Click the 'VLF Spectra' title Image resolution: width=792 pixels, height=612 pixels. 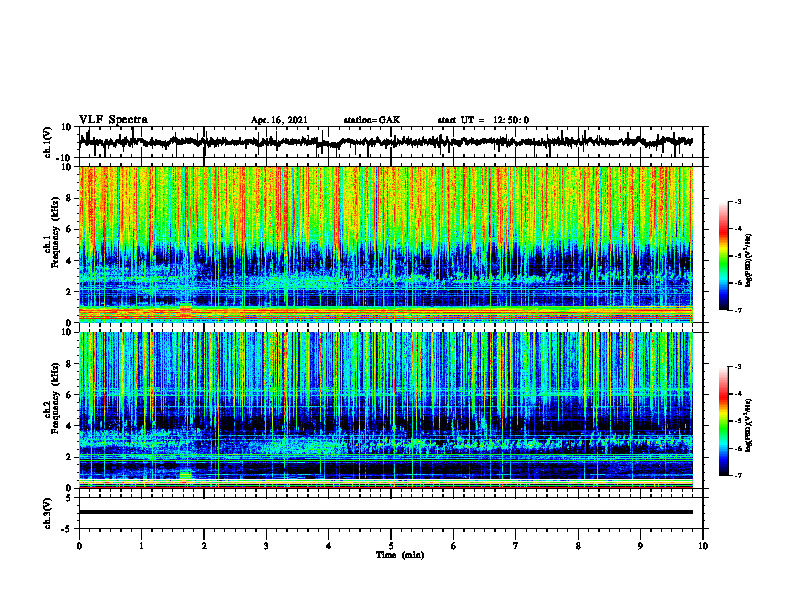click(x=113, y=120)
